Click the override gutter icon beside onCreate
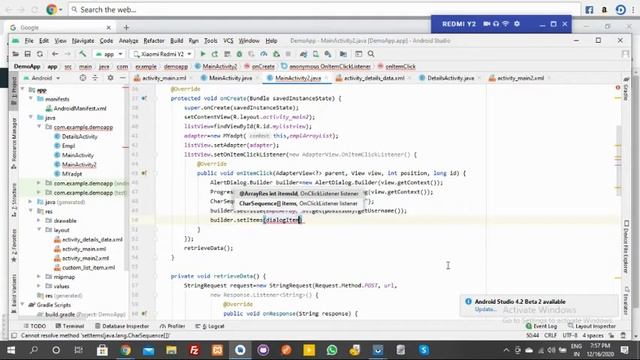Viewport: 640px width, 360px height. click(x=144, y=98)
